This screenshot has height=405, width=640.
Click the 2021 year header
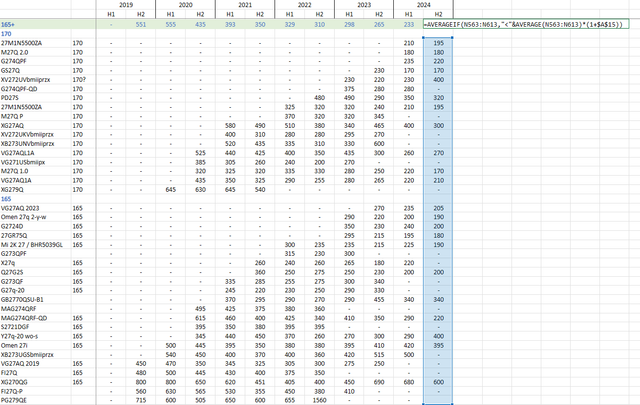pyautogui.click(x=245, y=5)
